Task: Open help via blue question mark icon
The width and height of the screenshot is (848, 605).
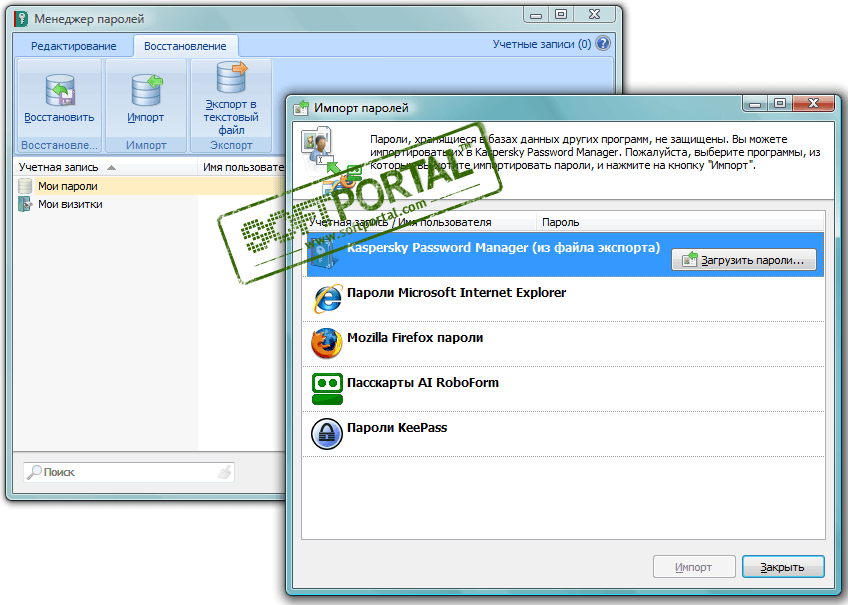Action: [x=603, y=43]
